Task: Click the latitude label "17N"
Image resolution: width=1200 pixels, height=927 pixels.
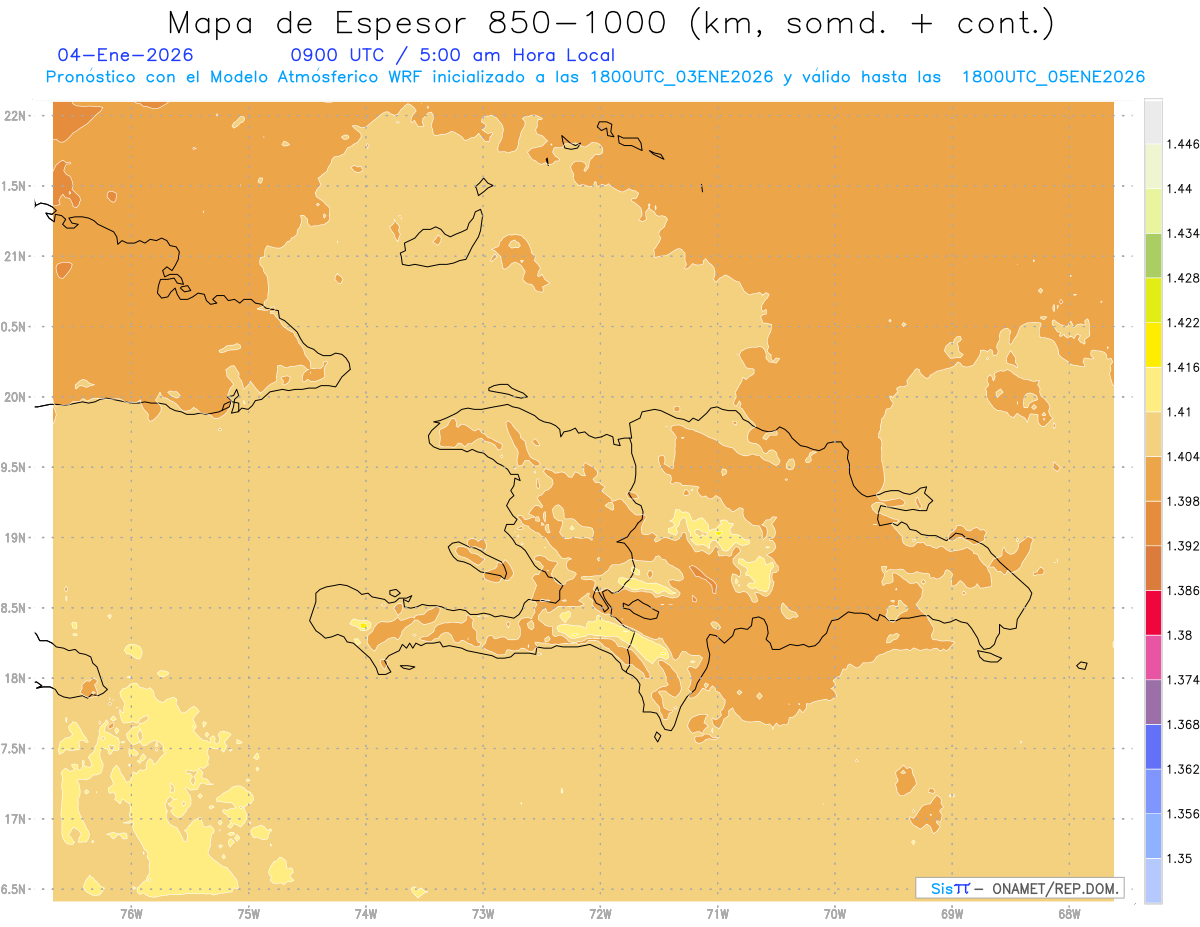Action: pyautogui.click(x=14, y=819)
